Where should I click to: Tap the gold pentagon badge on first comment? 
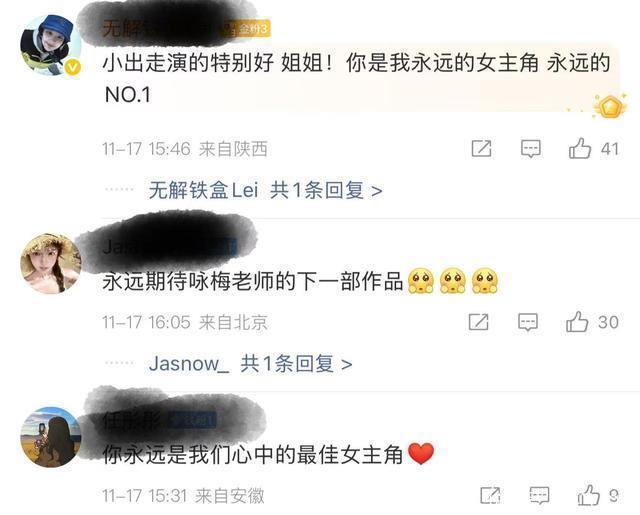(610, 107)
